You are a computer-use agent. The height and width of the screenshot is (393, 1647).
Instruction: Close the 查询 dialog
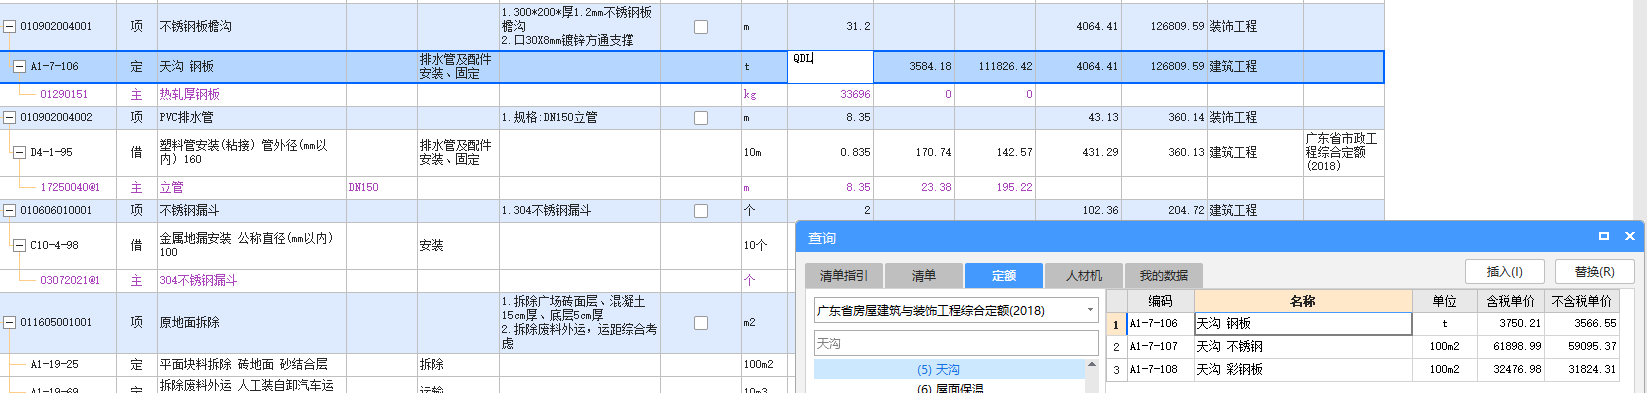1630,237
